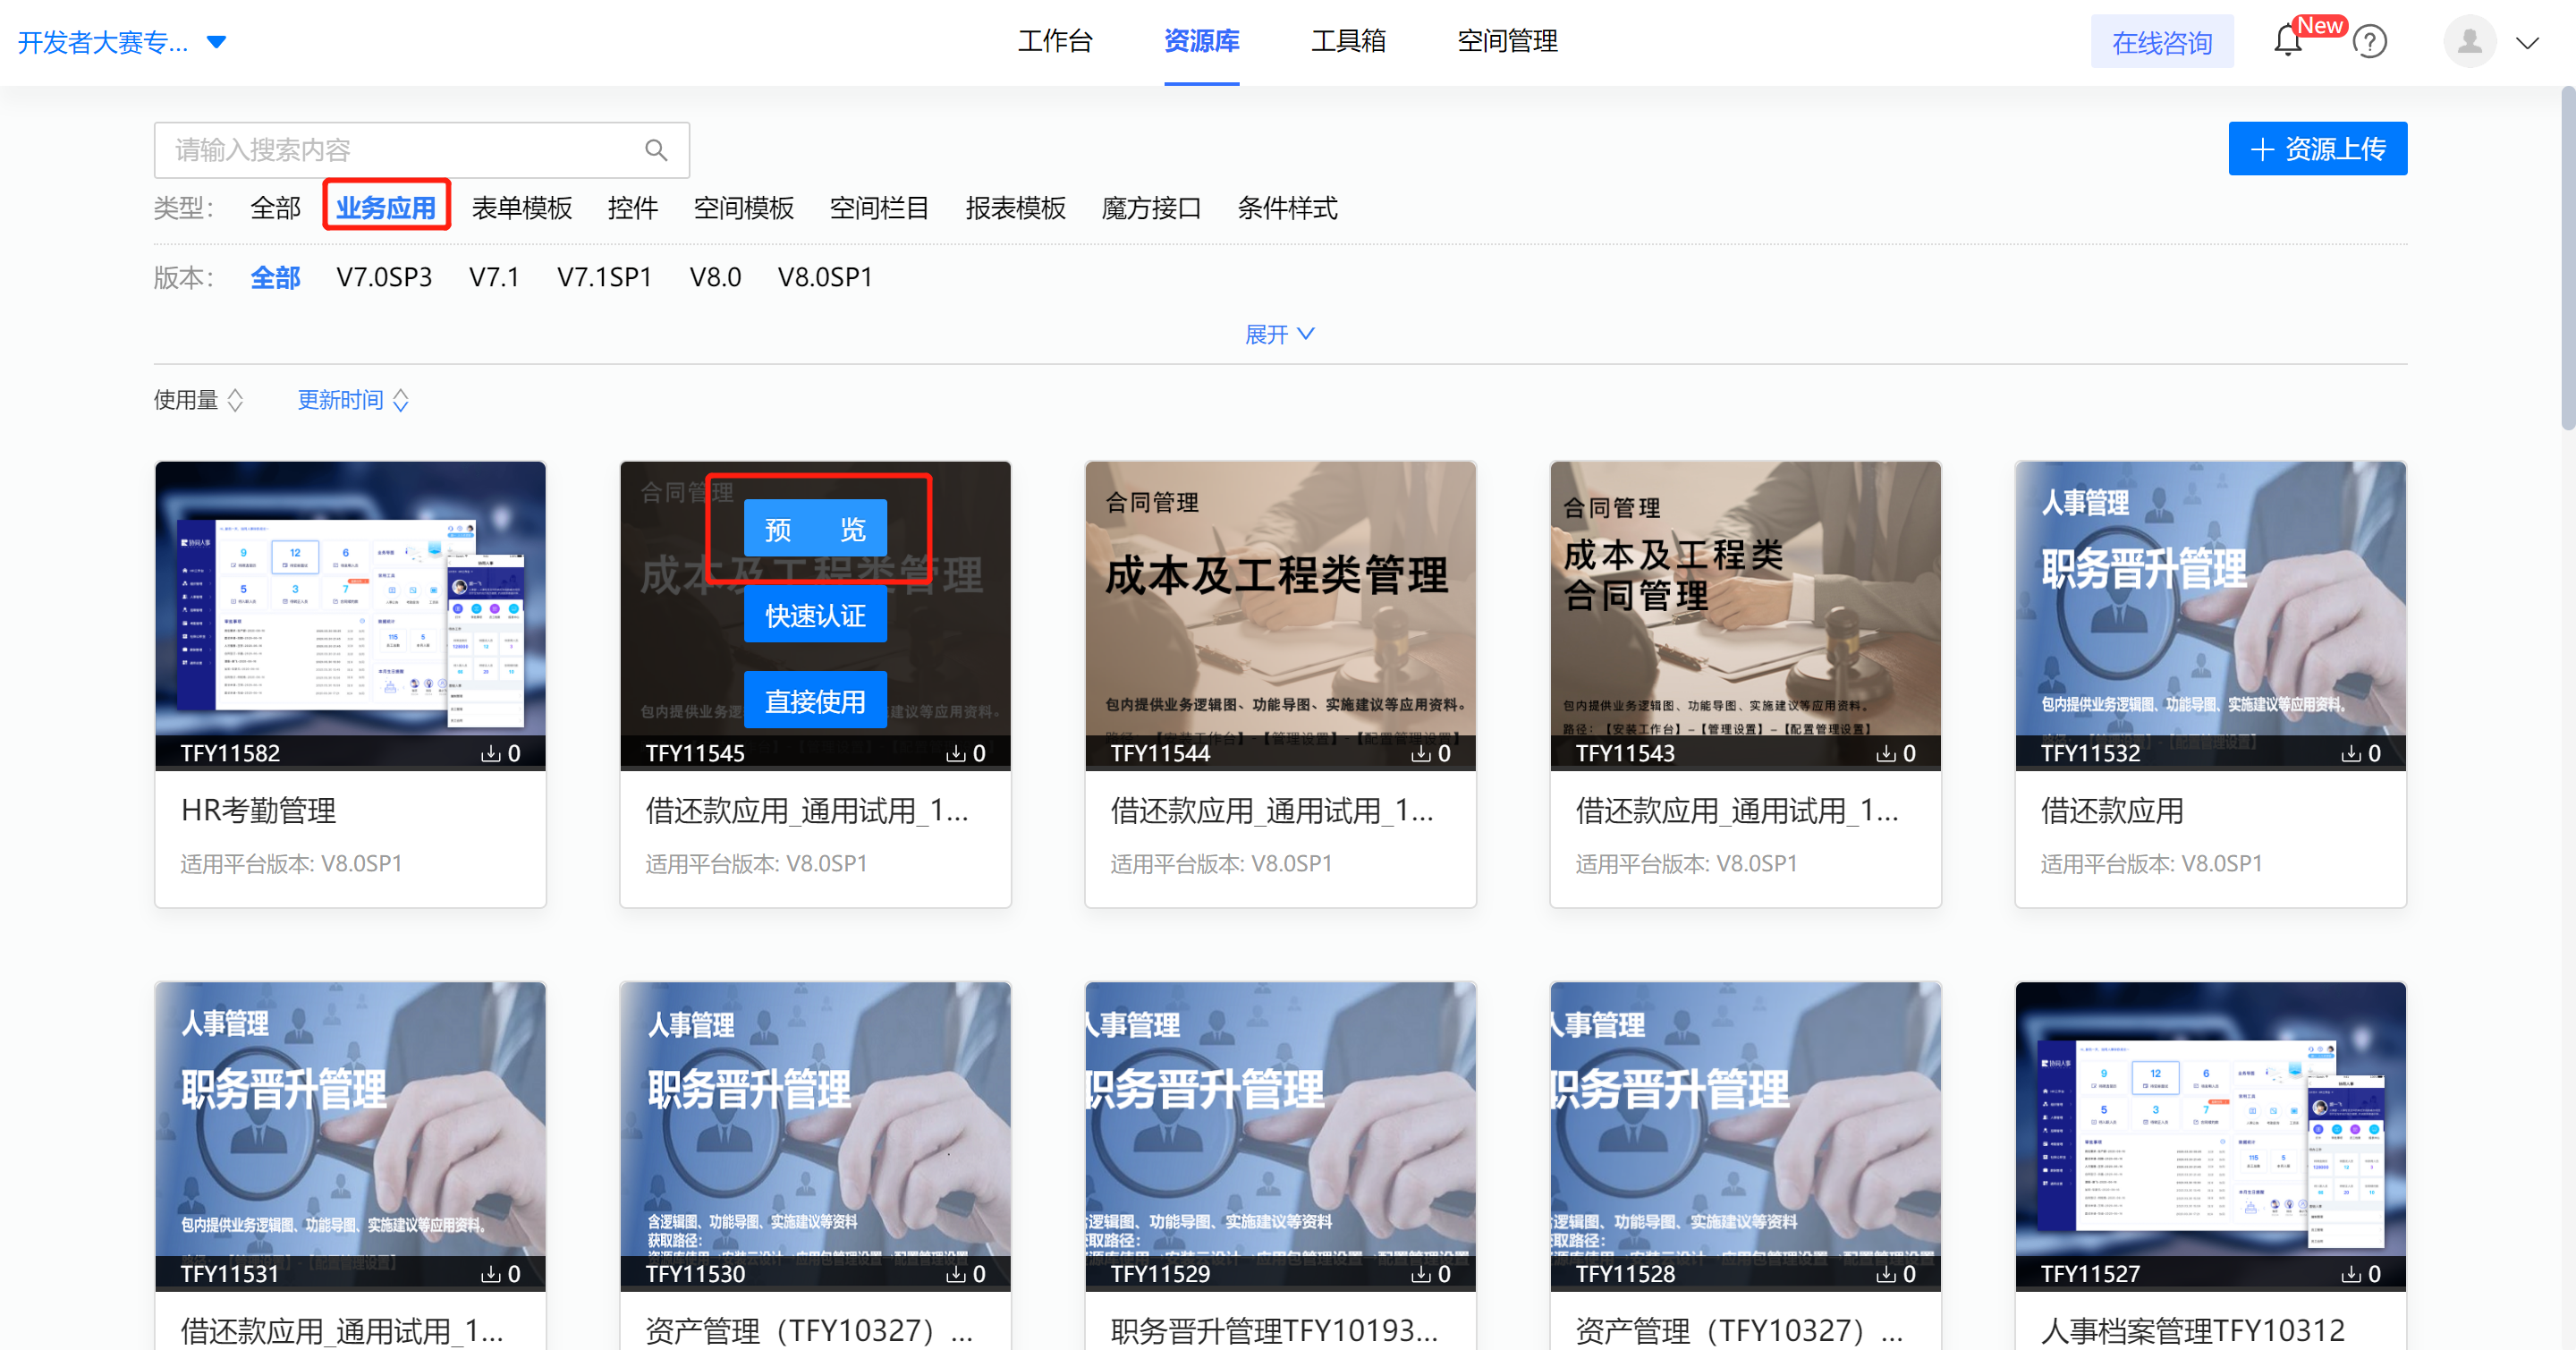Click title HR考勤管理

(258, 811)
